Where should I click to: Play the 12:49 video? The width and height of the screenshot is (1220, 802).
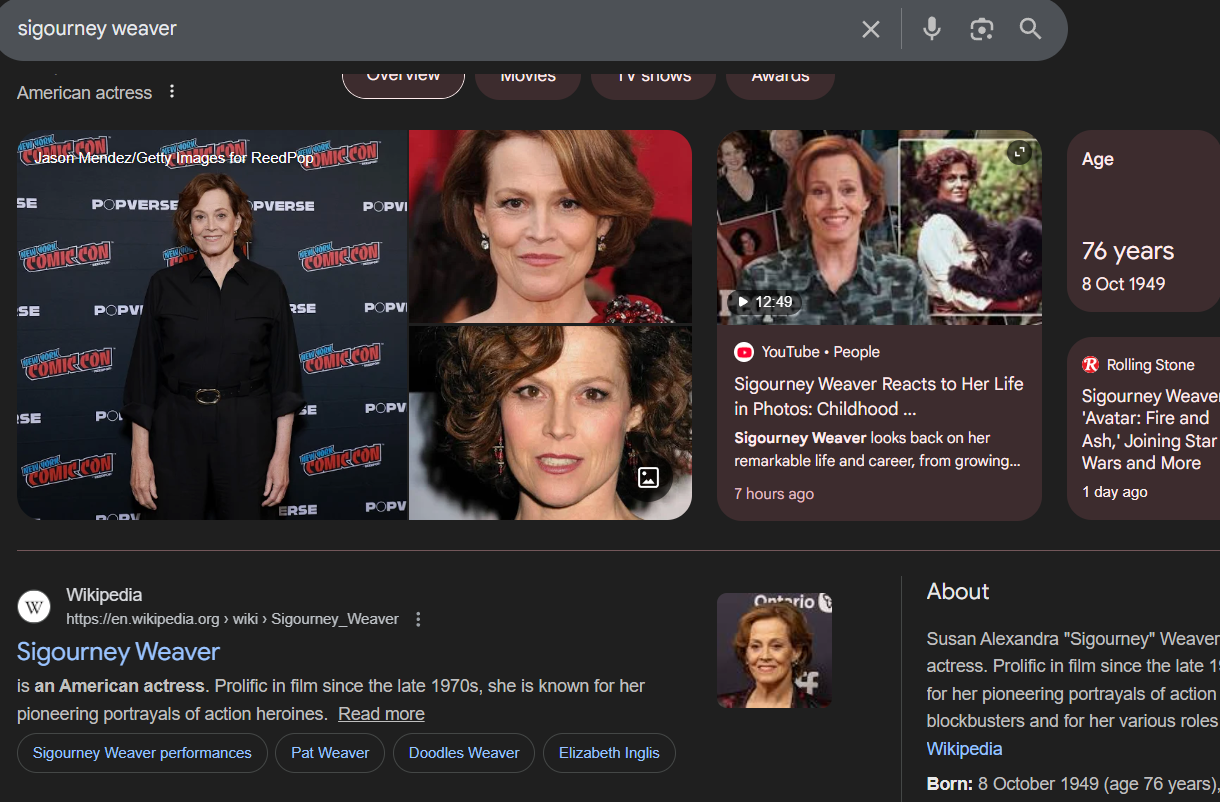click(x=765, y=301)
